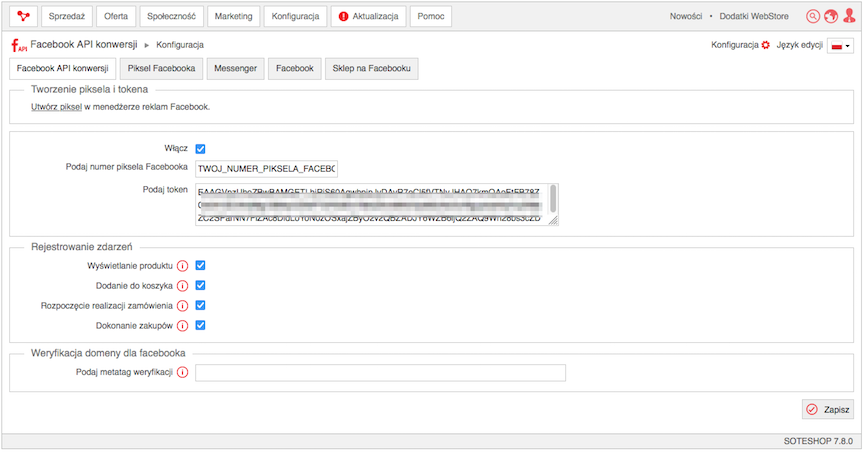The height and width of the screenshot is (452, 864).
Task: Select the Facebook API konwersji tab
Action: pyautogui.click(x=63, y=69)
